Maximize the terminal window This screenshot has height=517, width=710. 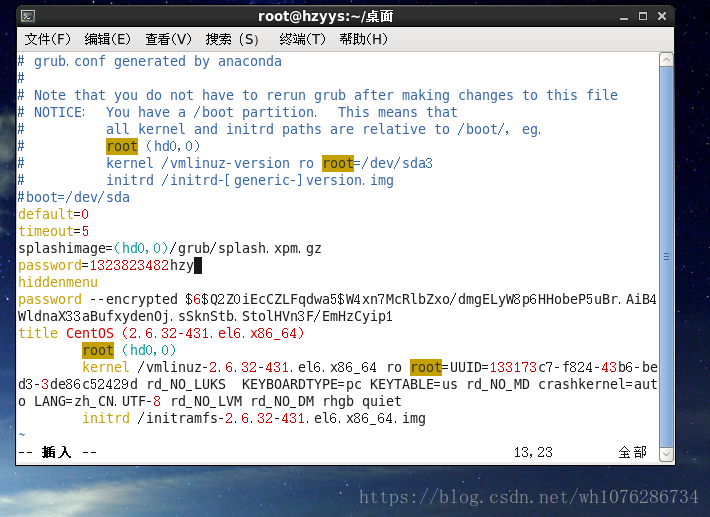(643, 16)
